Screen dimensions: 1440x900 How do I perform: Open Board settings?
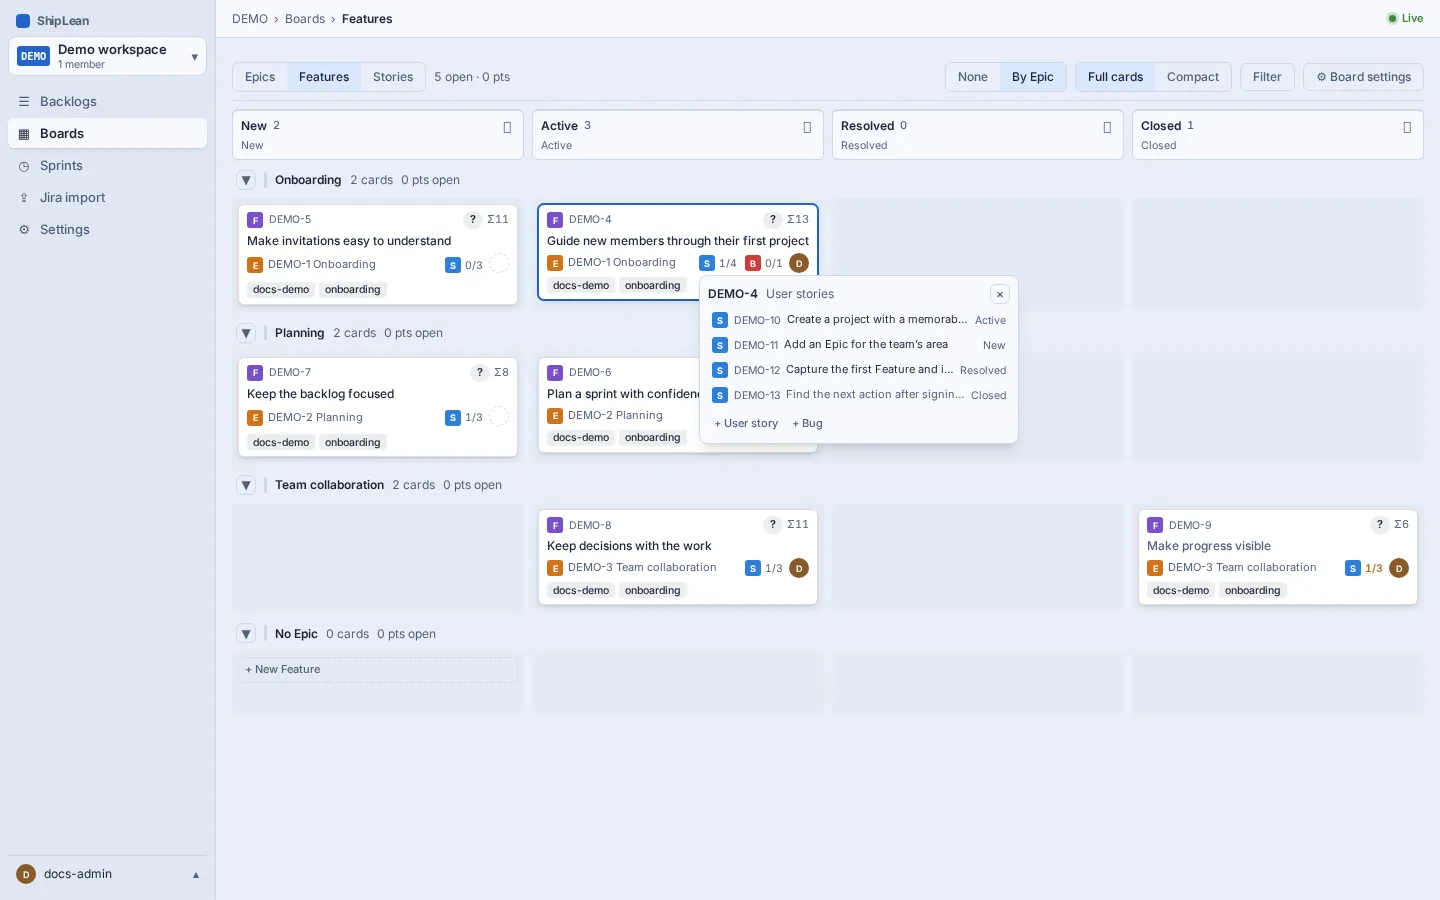[x=1363, y=77]
